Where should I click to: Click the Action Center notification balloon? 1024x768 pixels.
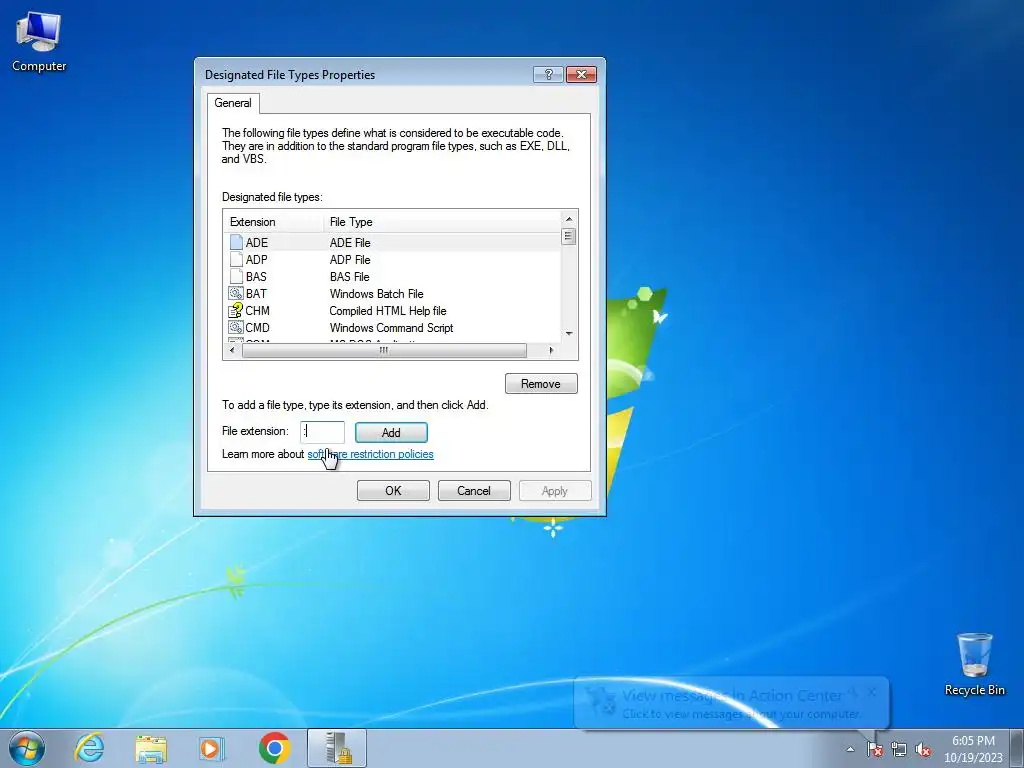731,703
